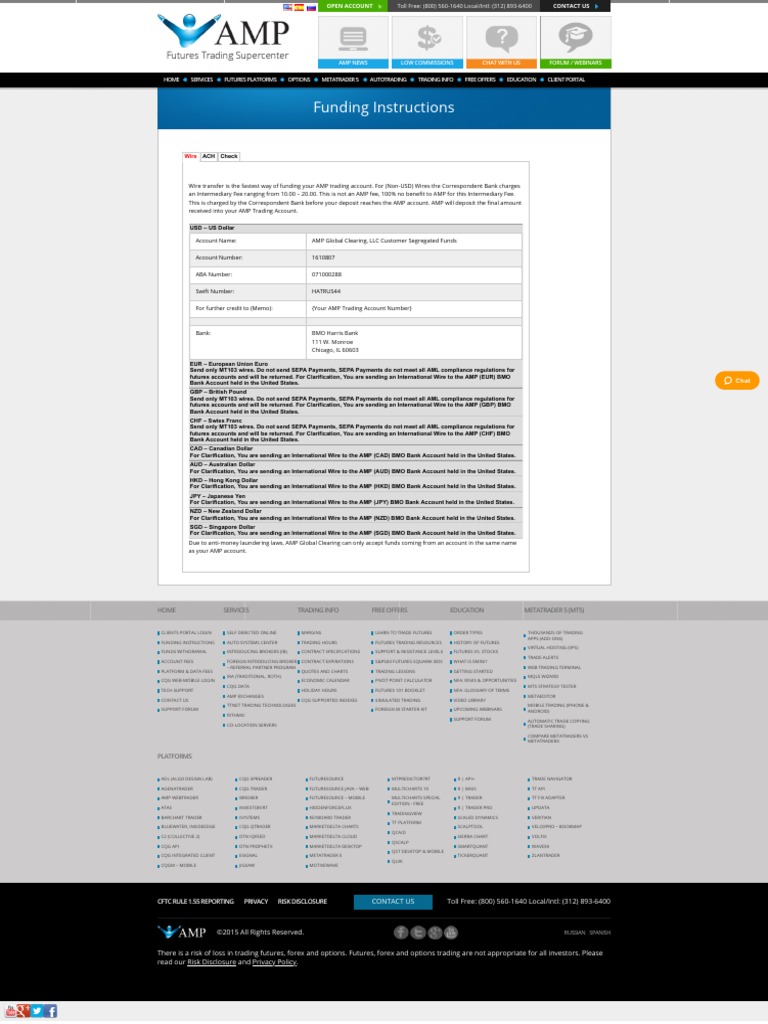Click the grey Facebook circle in the footer

[x=400, y=933]
